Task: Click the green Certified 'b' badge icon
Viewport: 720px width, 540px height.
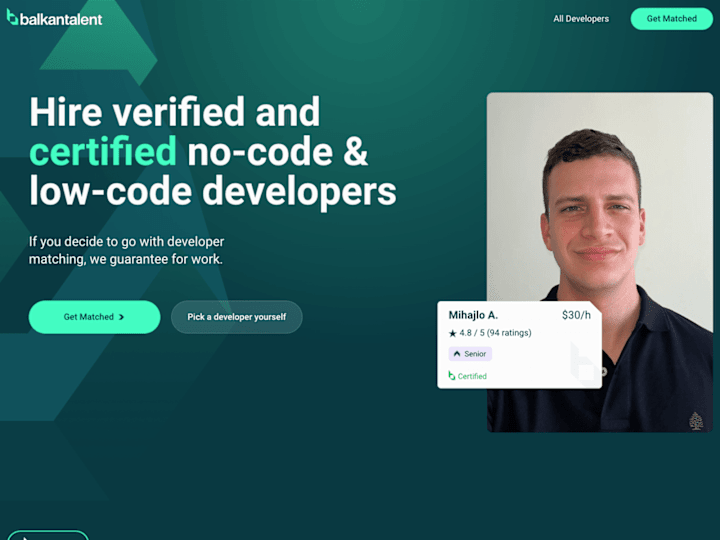Action: (452, 376)
